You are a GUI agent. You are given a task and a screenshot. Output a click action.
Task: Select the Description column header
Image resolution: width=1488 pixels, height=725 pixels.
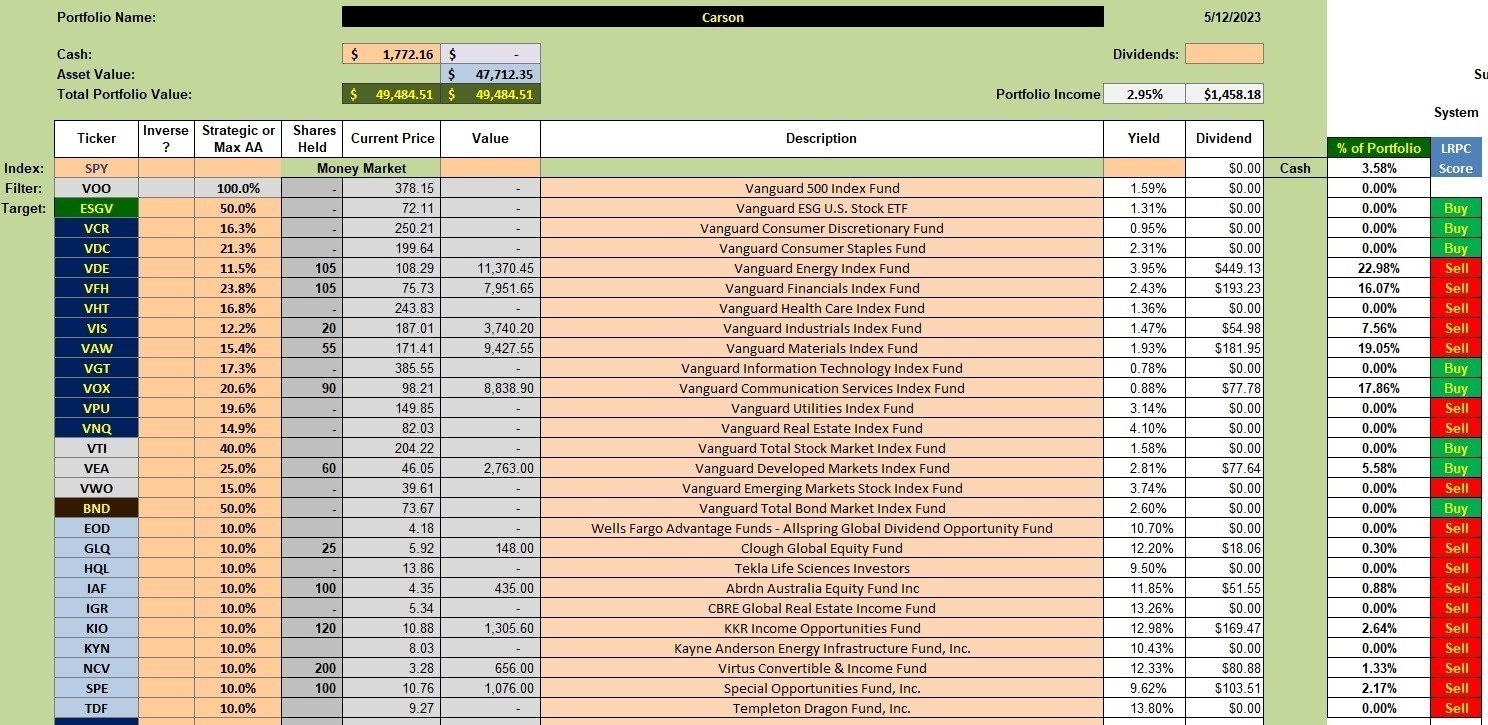click(821, 139)
